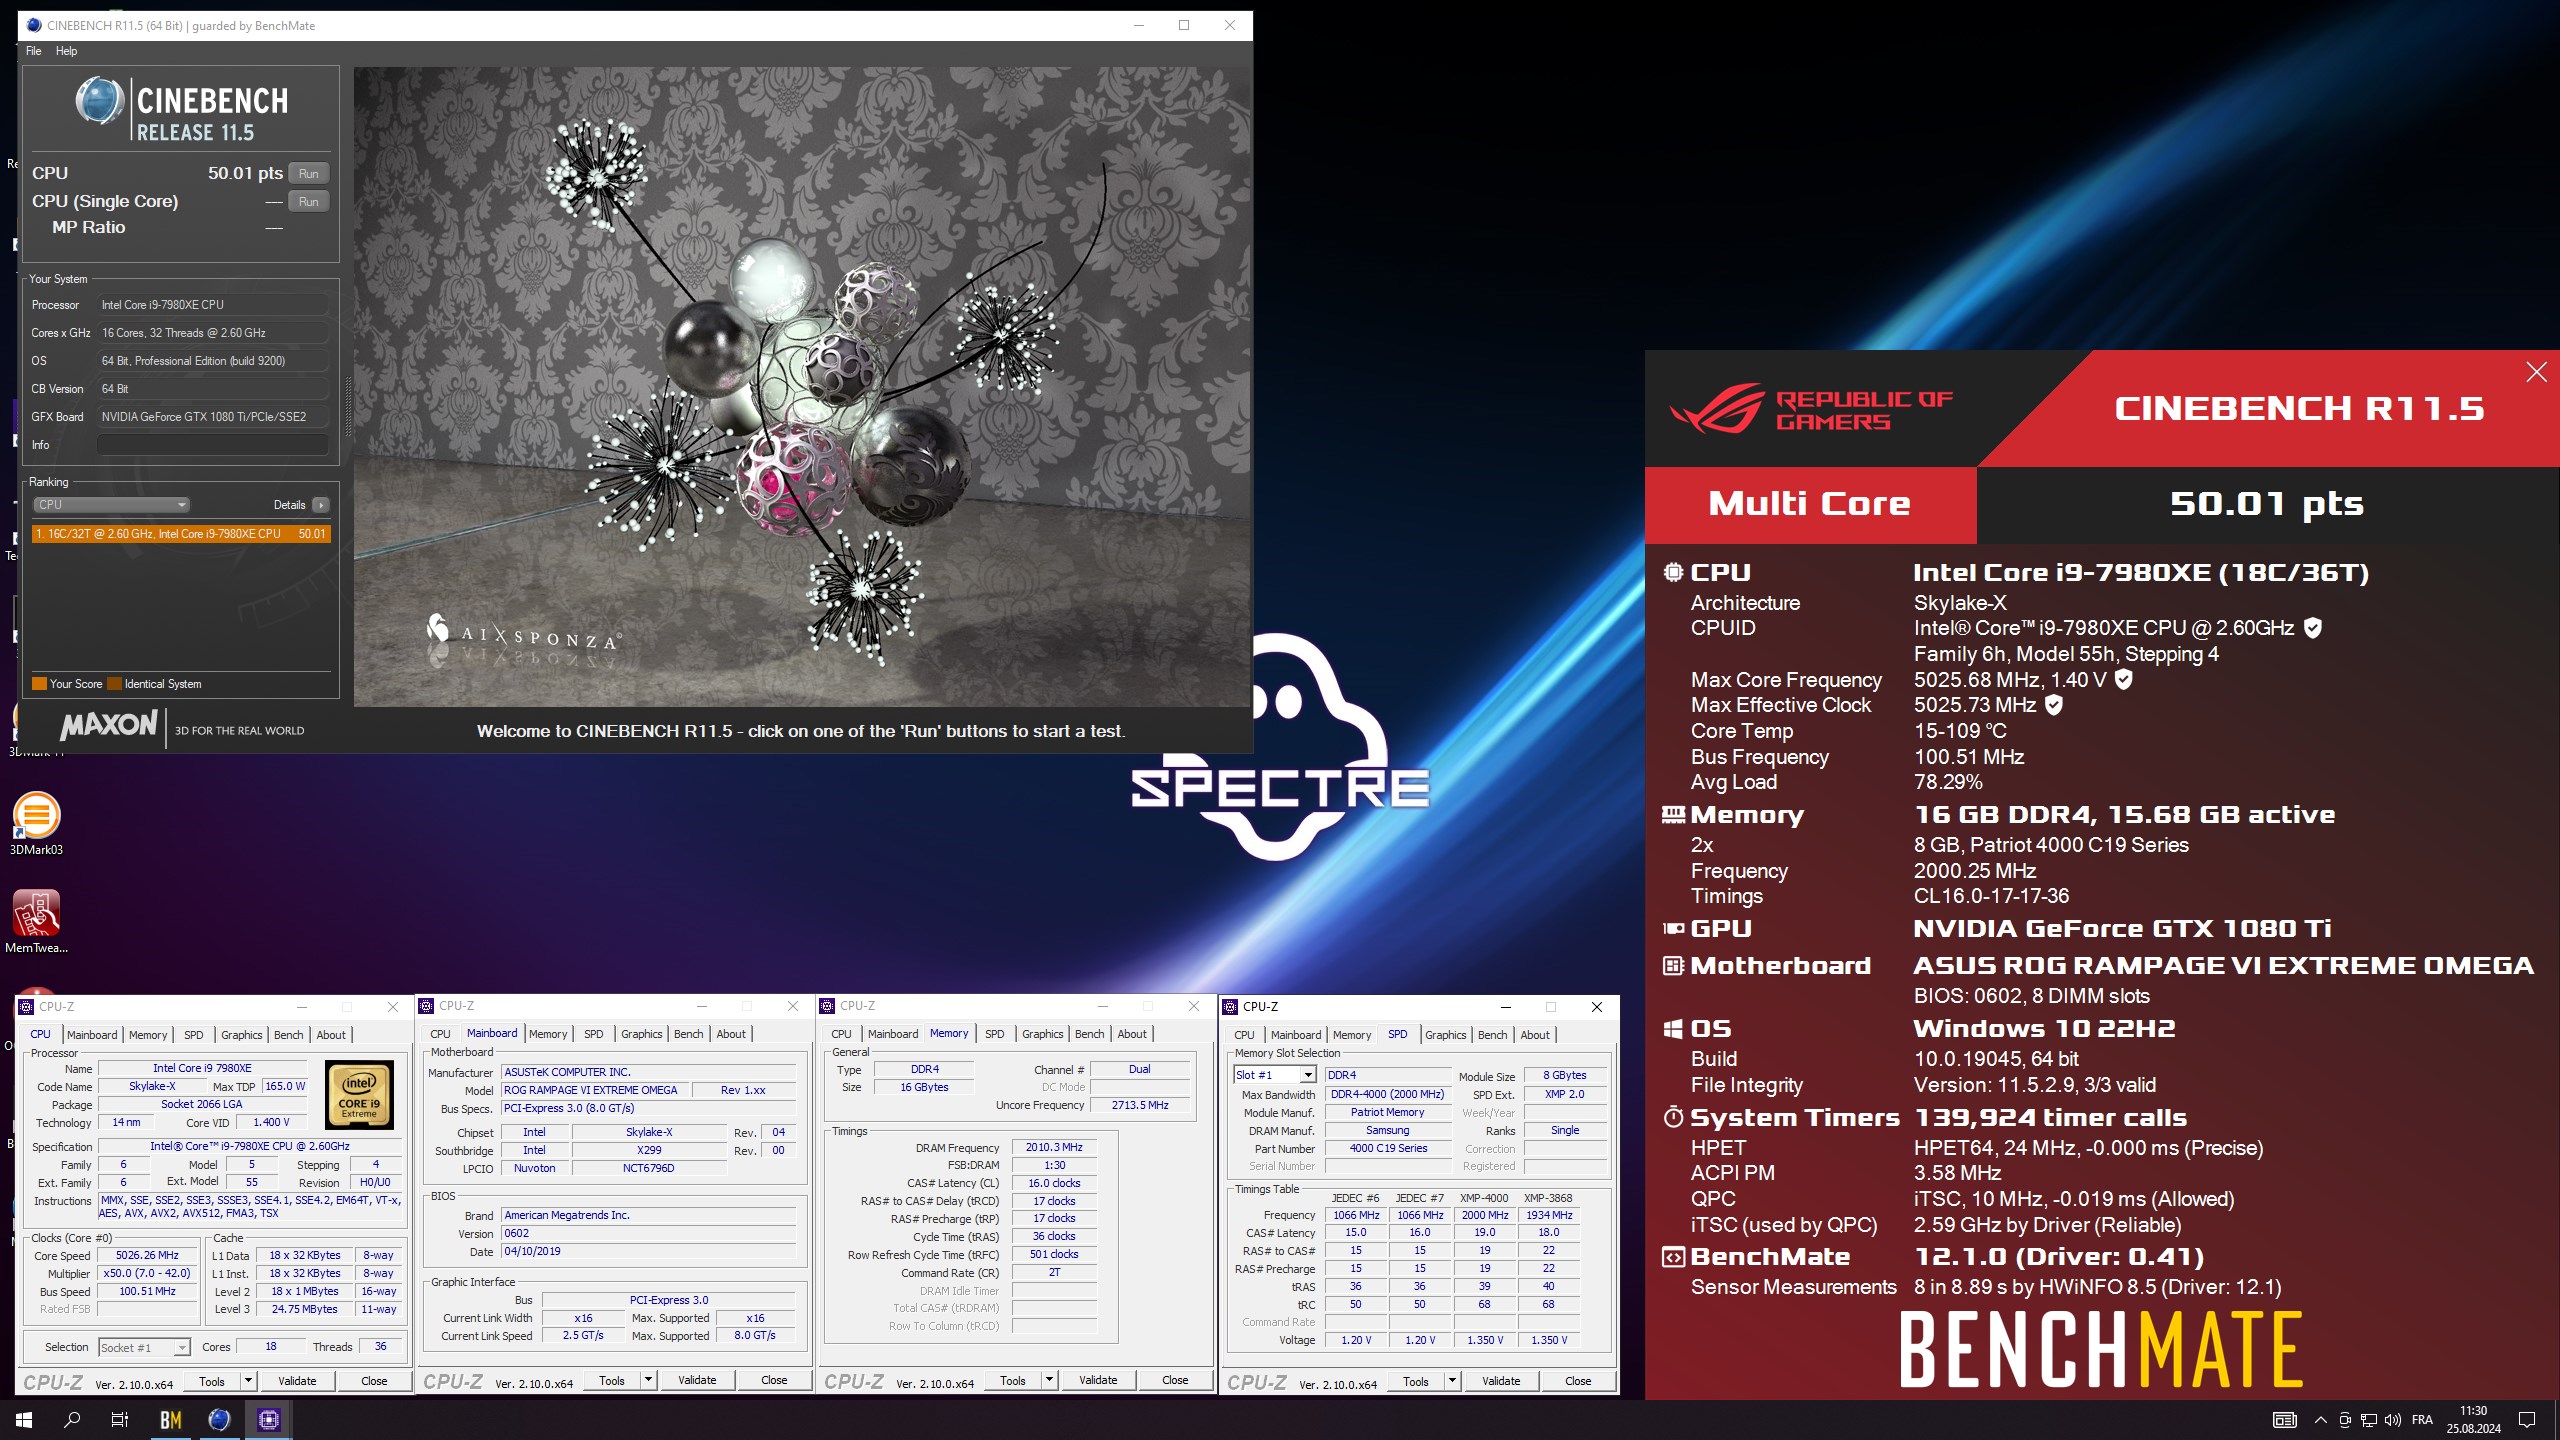Viewport: 2560px width, 1440px height.
Task: Switch to CPU tab in the CPU-Z SPD window
Action: (x=1244, y=1035)
